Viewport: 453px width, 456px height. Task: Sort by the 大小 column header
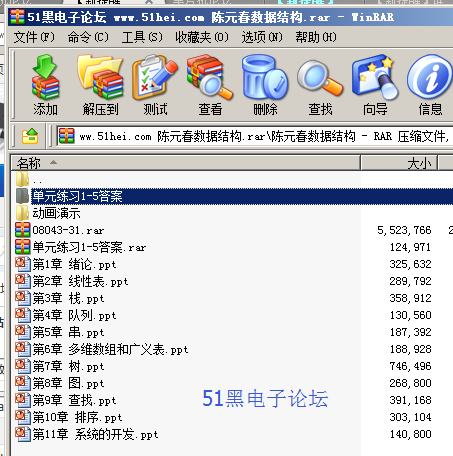(x=399, y=163)
